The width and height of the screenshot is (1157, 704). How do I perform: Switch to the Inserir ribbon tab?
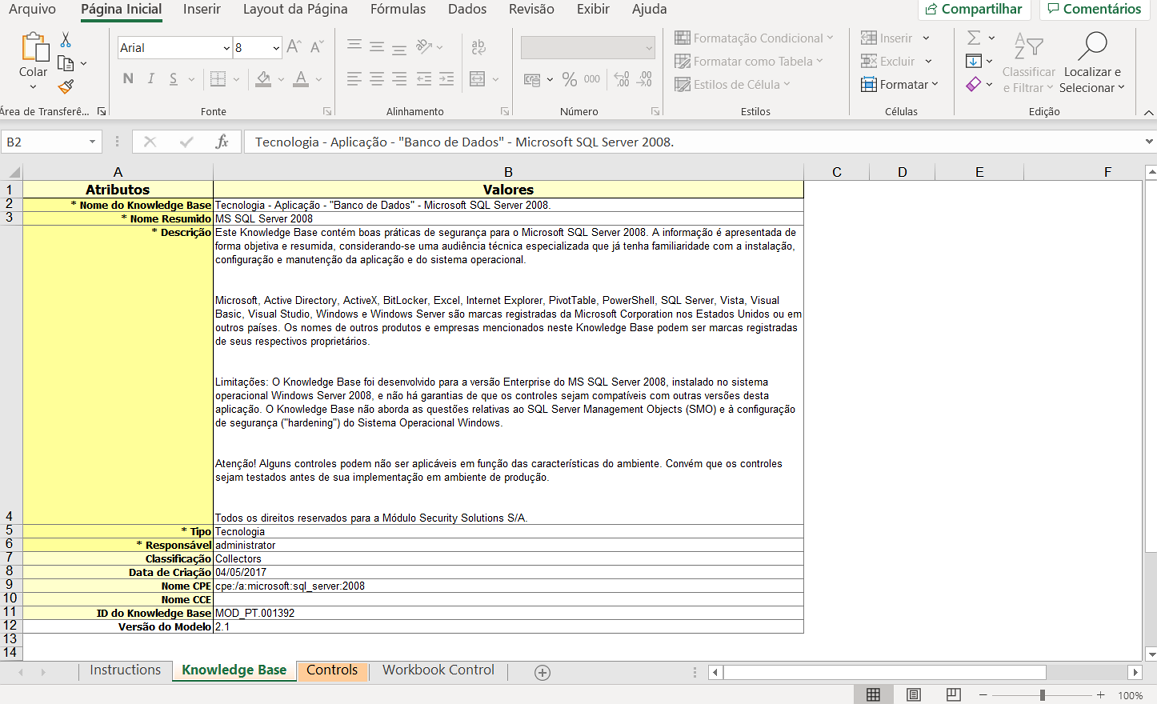click(x=201, y=10)
